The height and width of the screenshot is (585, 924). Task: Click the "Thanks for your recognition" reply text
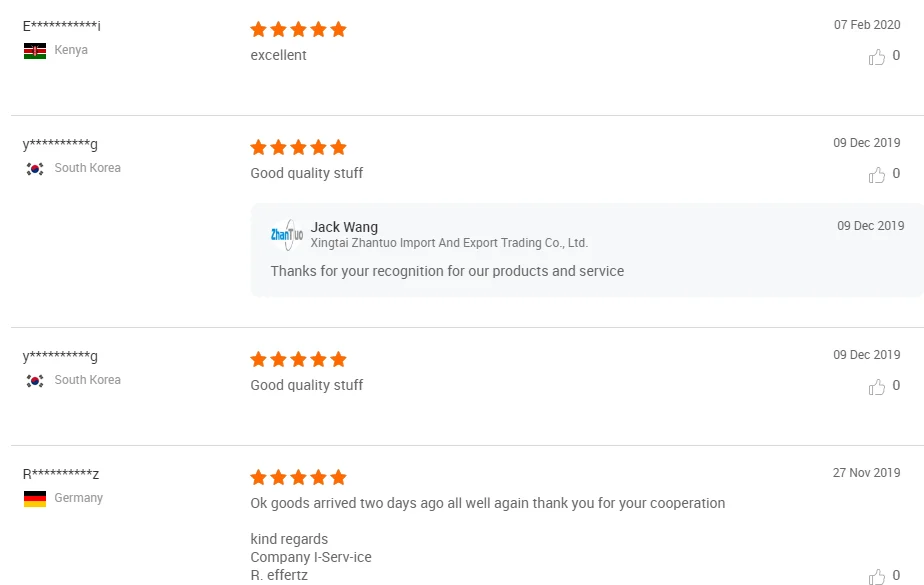coord(447,271)
